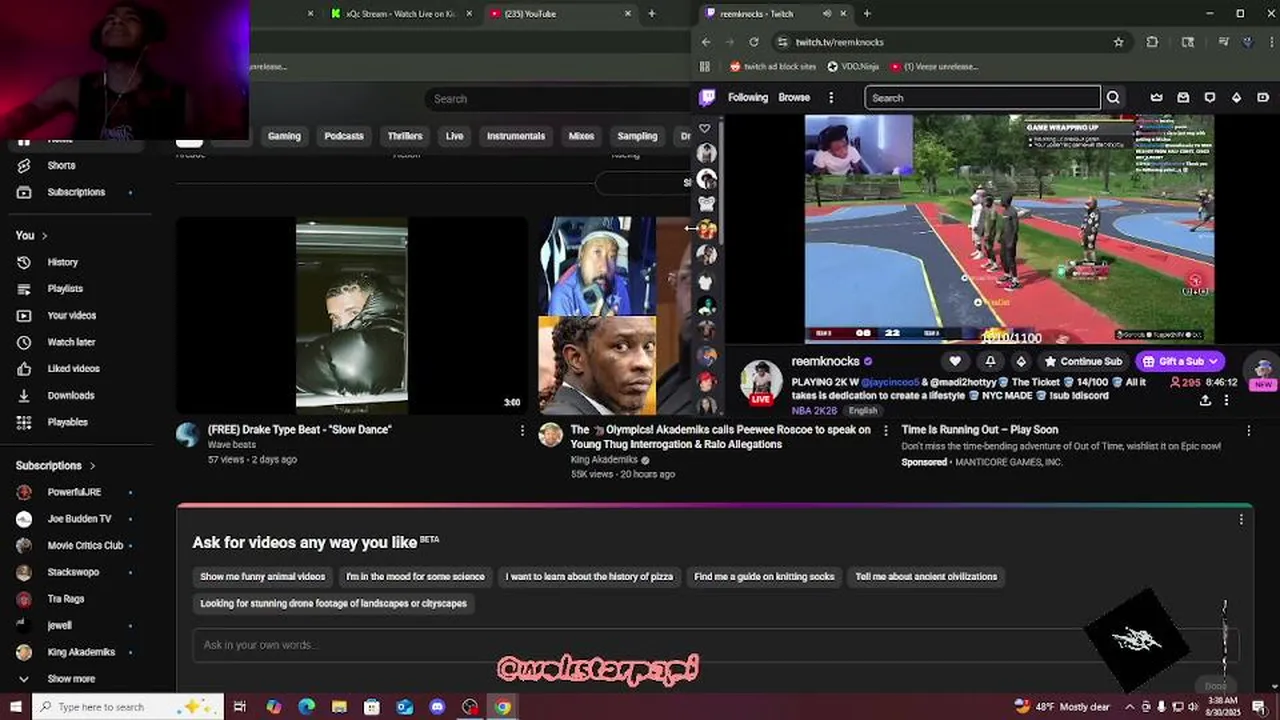
Task: Open Downloads in YouTube sidebar
Action: pyautogui.click(x=70, y=395)
